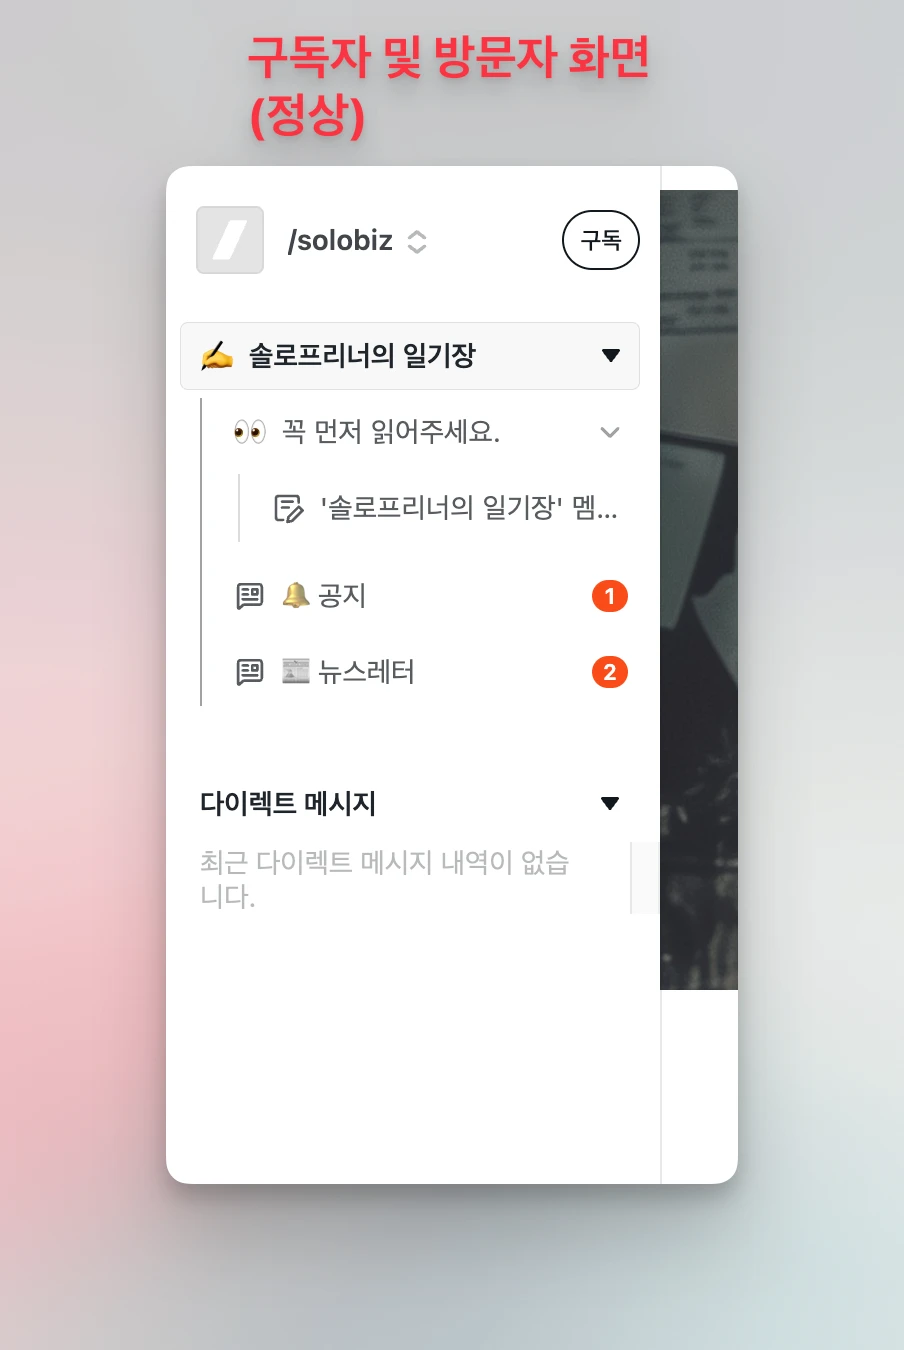Screen dimensions: 904x1350
Task: Collapse 다이렉트 메시지 section triangle
Action: tap(610, 803)
